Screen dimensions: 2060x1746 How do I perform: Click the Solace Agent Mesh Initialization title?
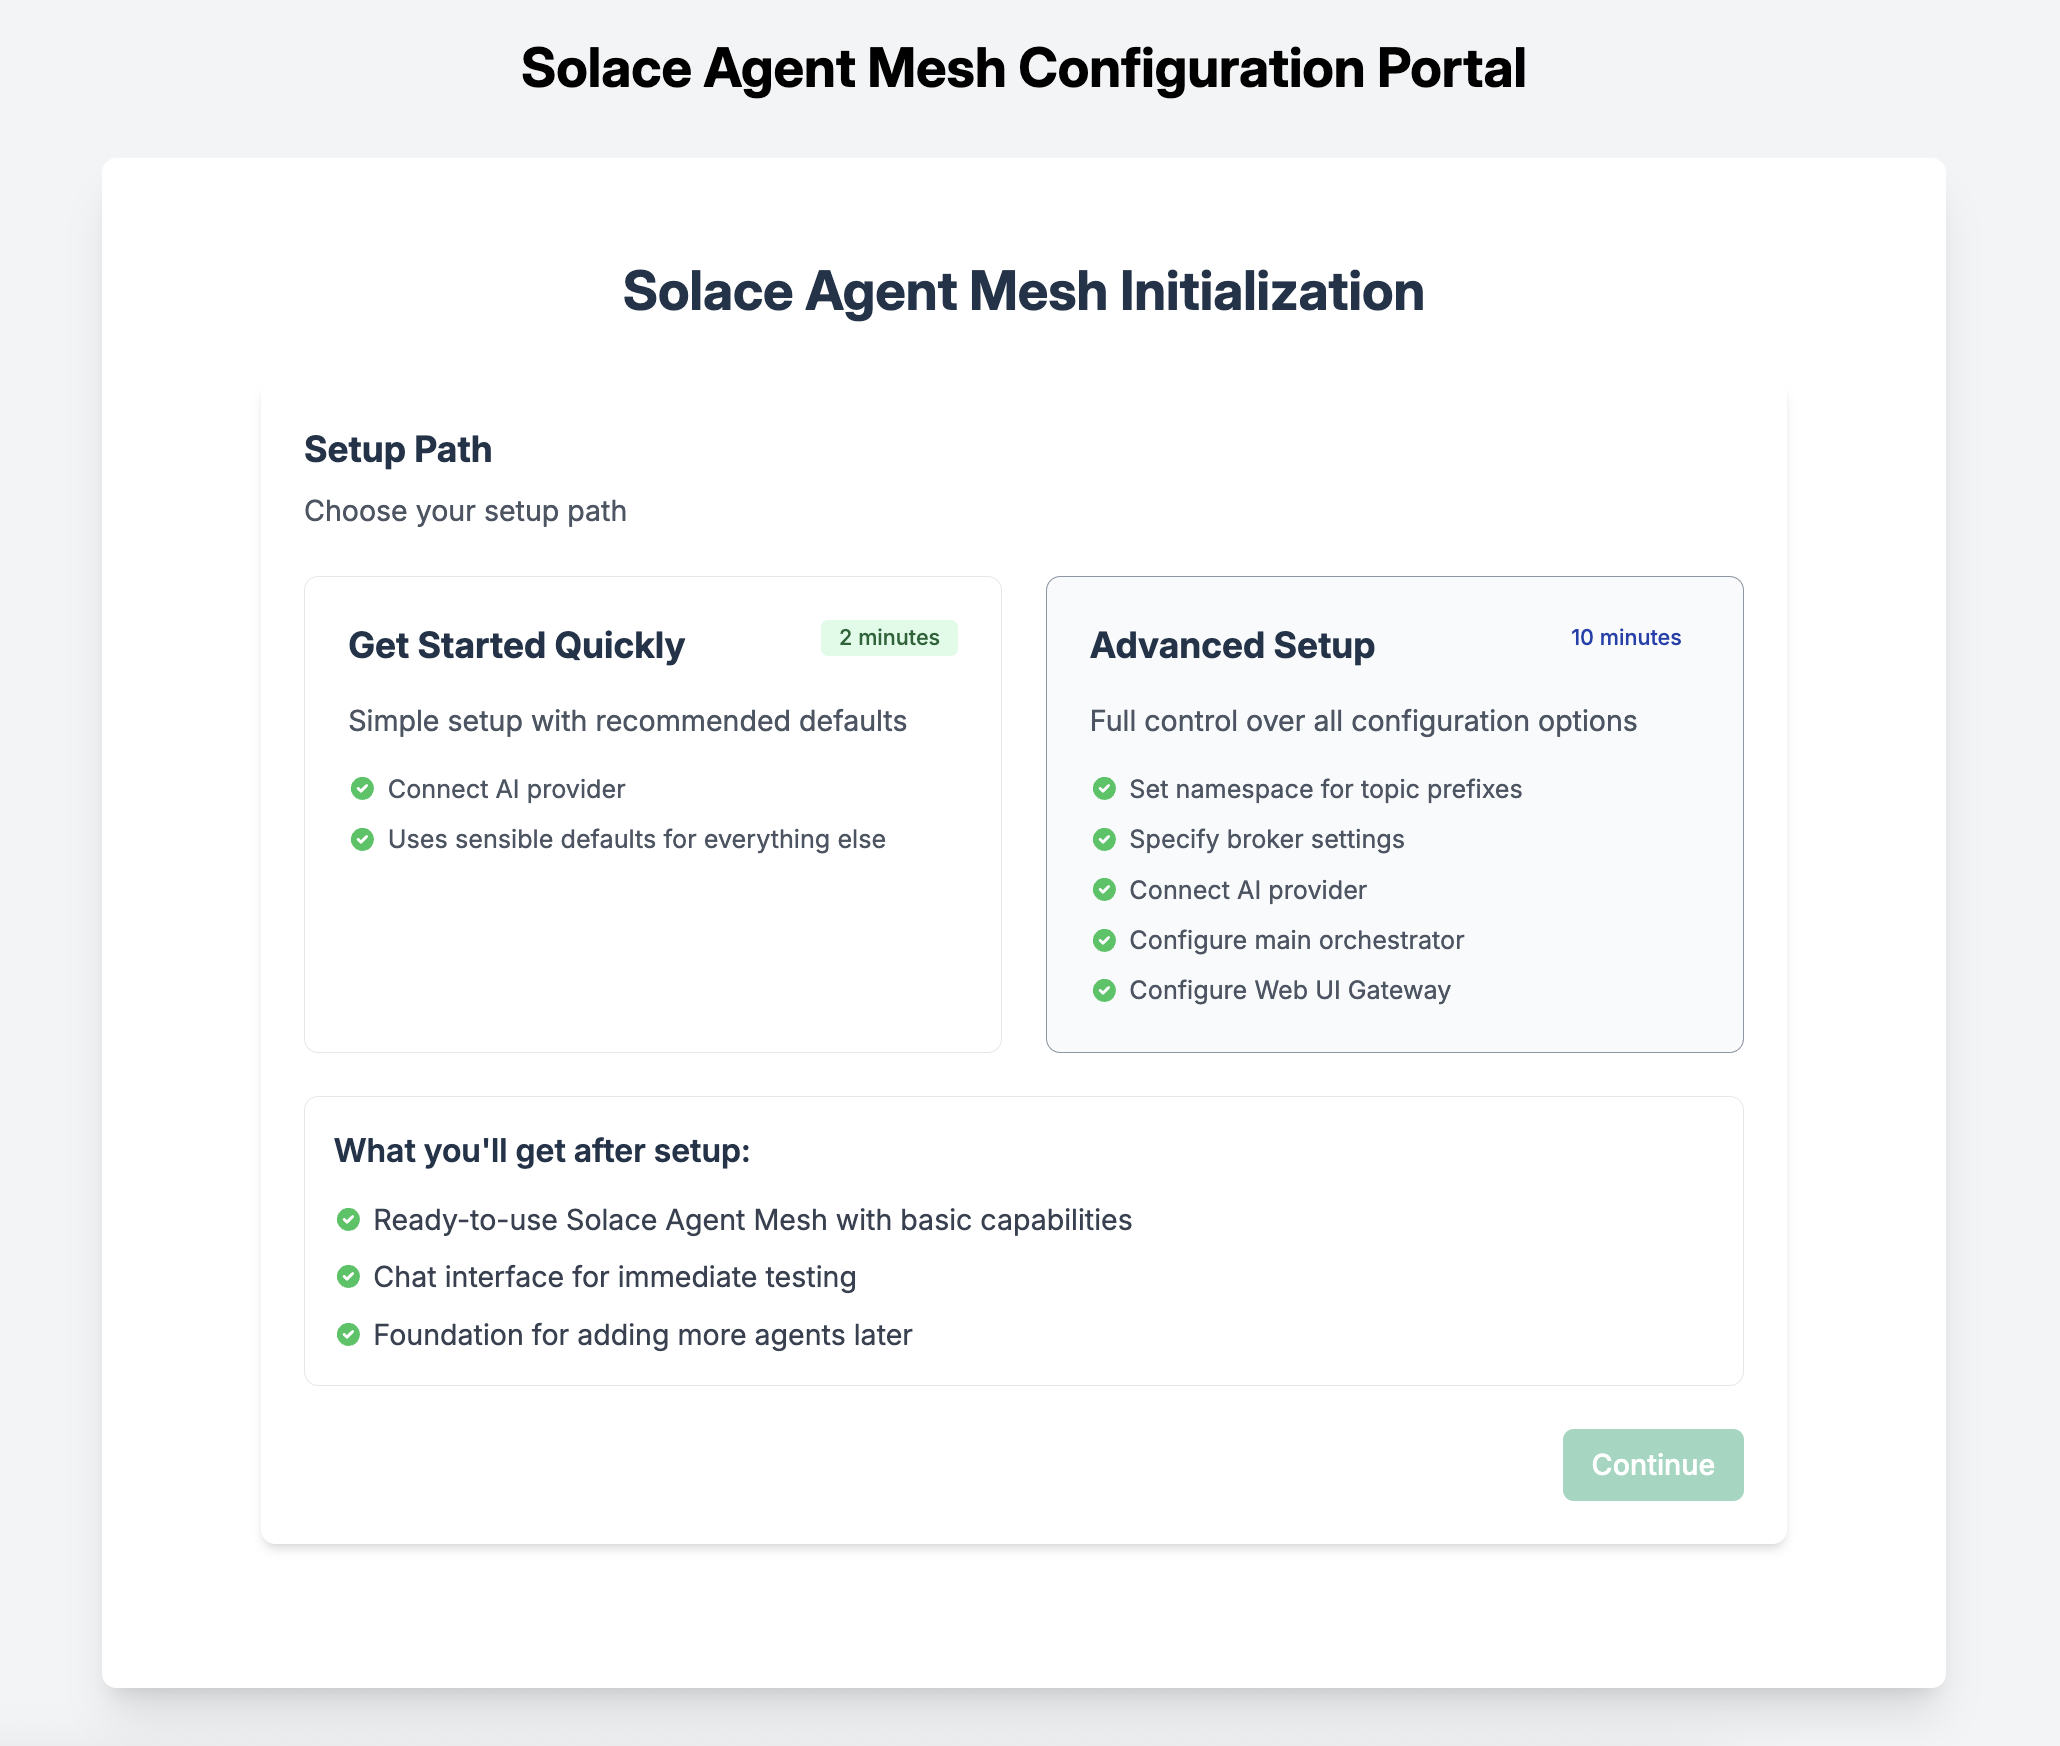pos(1024,292)
